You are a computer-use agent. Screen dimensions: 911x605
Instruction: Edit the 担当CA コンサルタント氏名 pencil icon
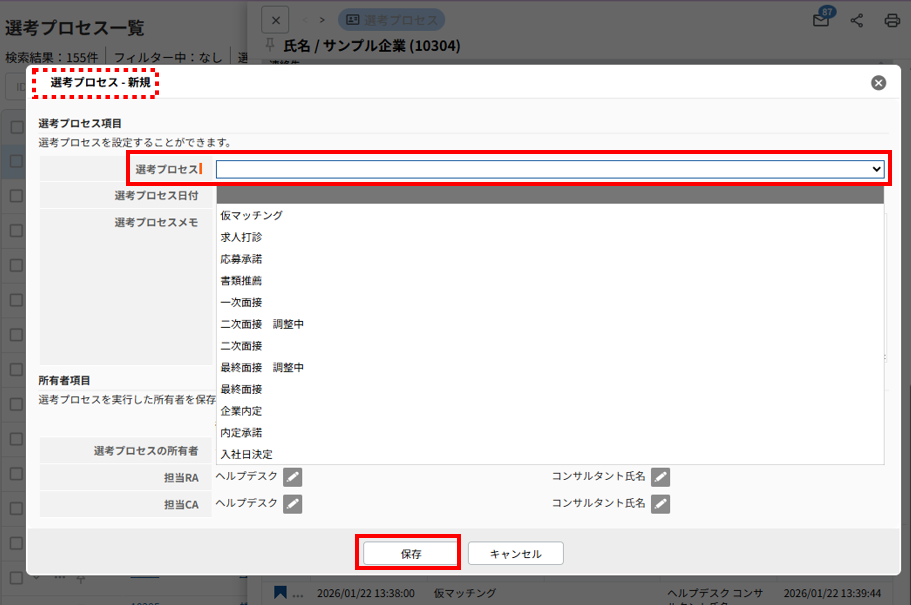660,503
